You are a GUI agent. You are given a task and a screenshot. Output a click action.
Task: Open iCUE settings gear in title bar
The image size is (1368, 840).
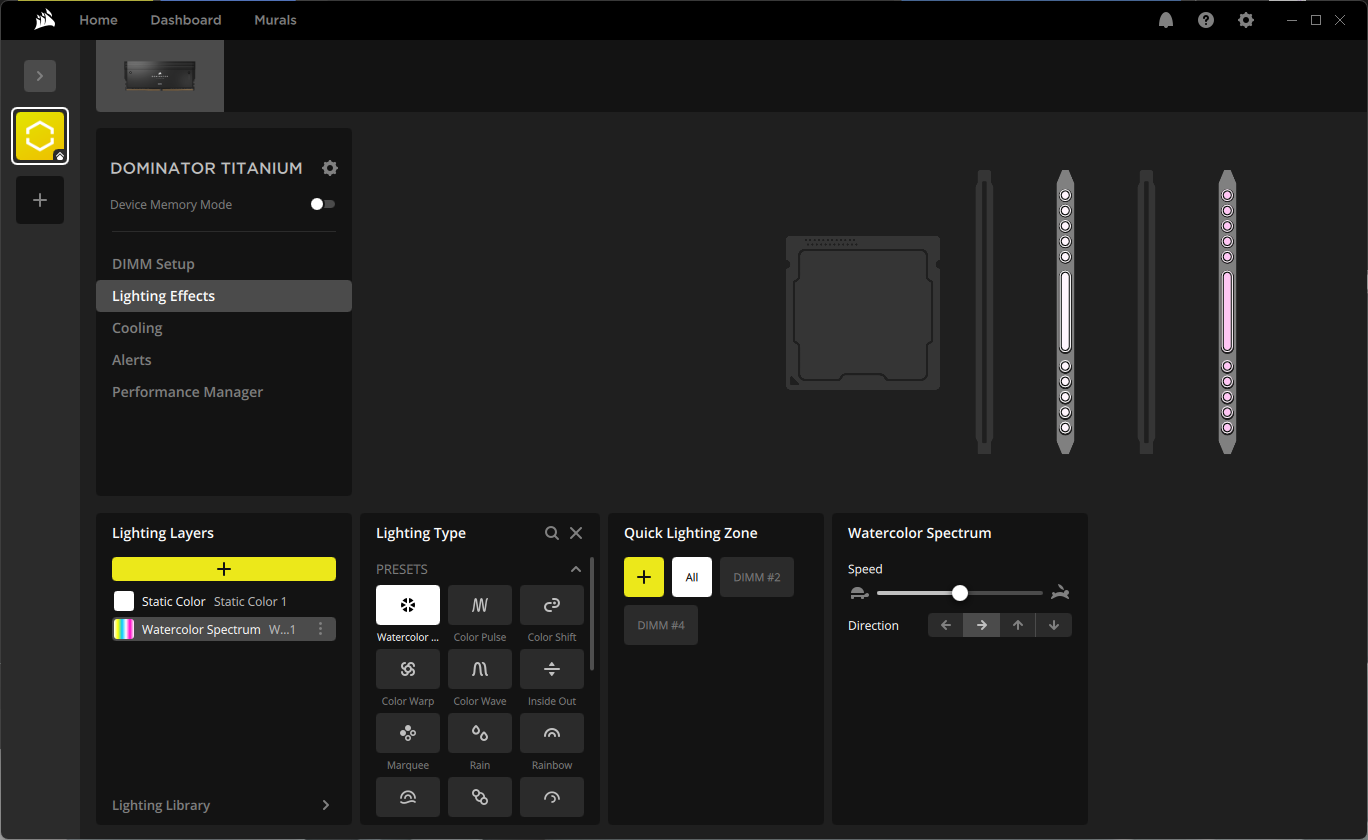point(1246,20)
